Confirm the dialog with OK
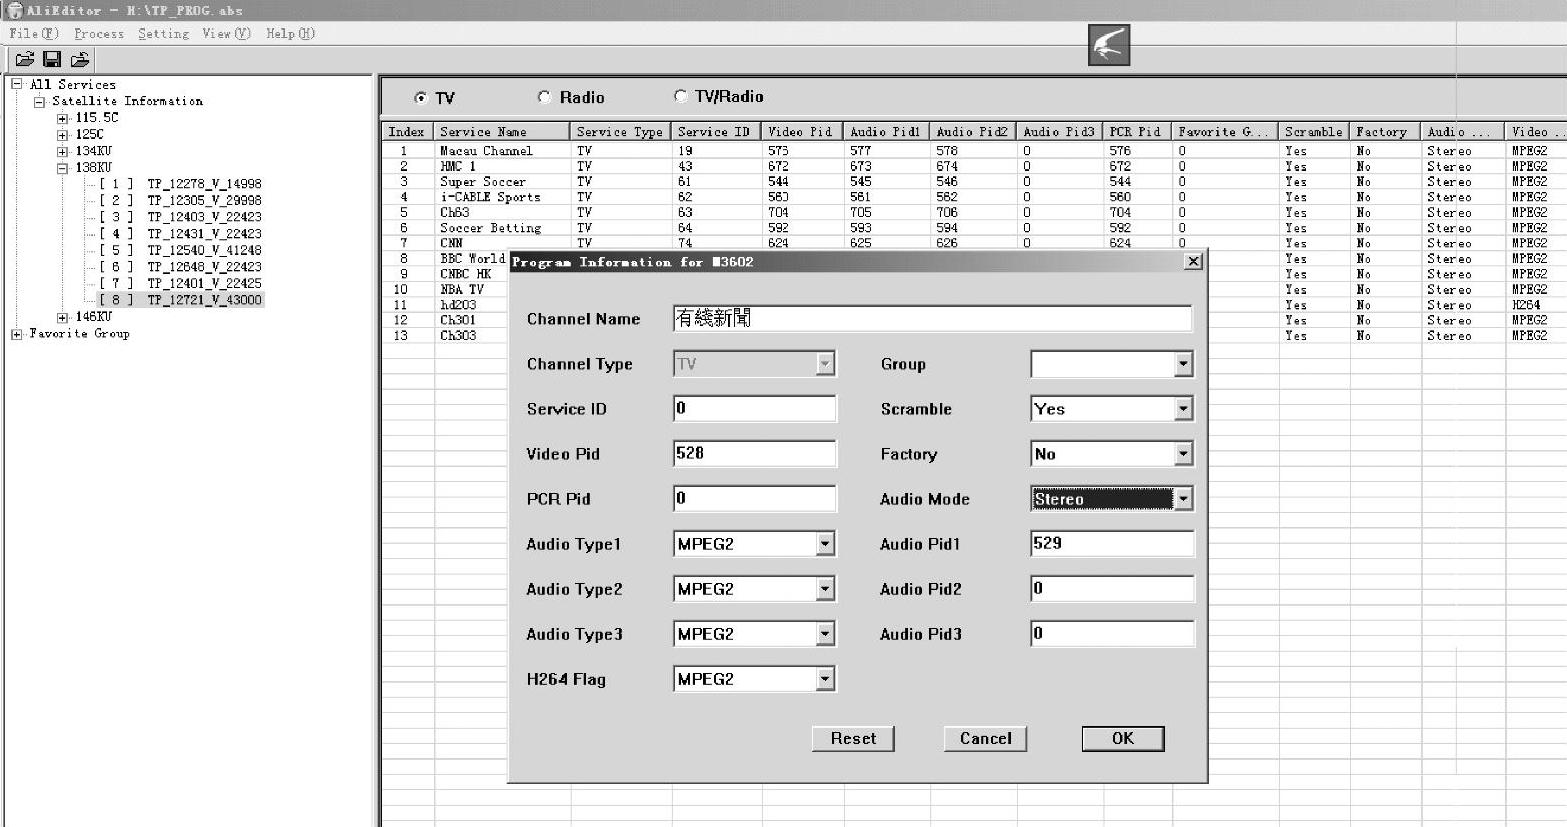The image size is (1567, 827). pyautogui.click(x=1123, y=739)
